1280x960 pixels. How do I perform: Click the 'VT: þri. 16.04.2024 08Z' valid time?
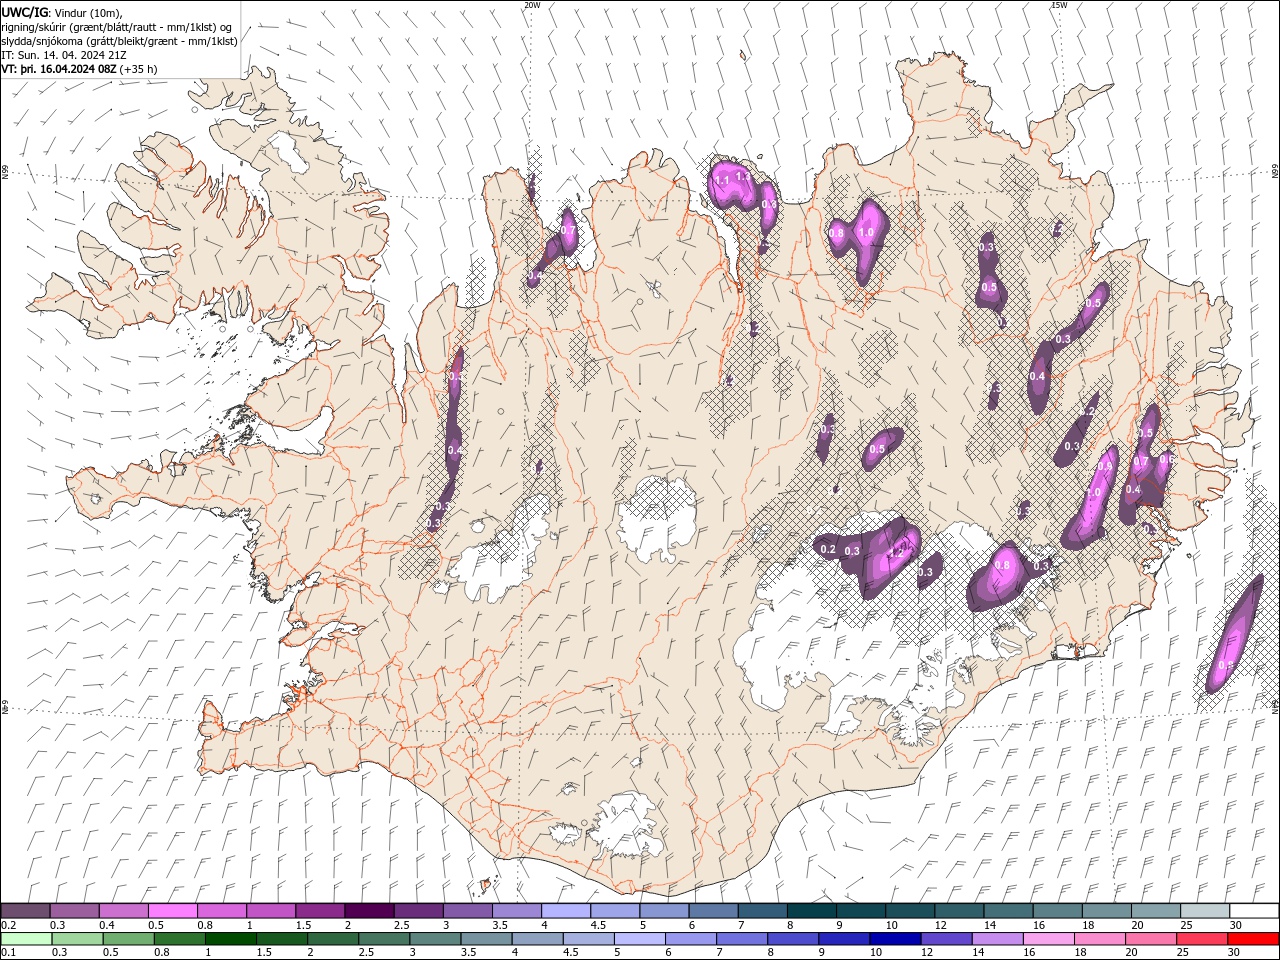point(59,69)
